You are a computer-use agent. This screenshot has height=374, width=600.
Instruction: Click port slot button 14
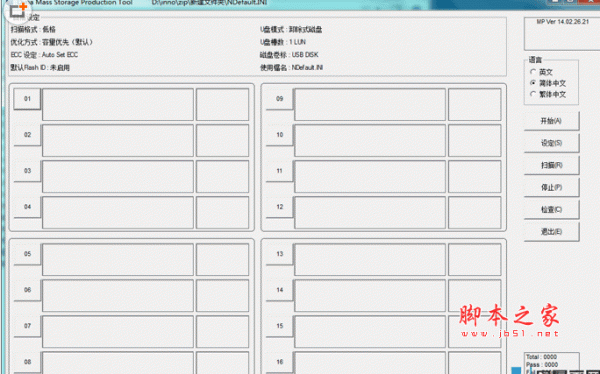tap(280, 290)
